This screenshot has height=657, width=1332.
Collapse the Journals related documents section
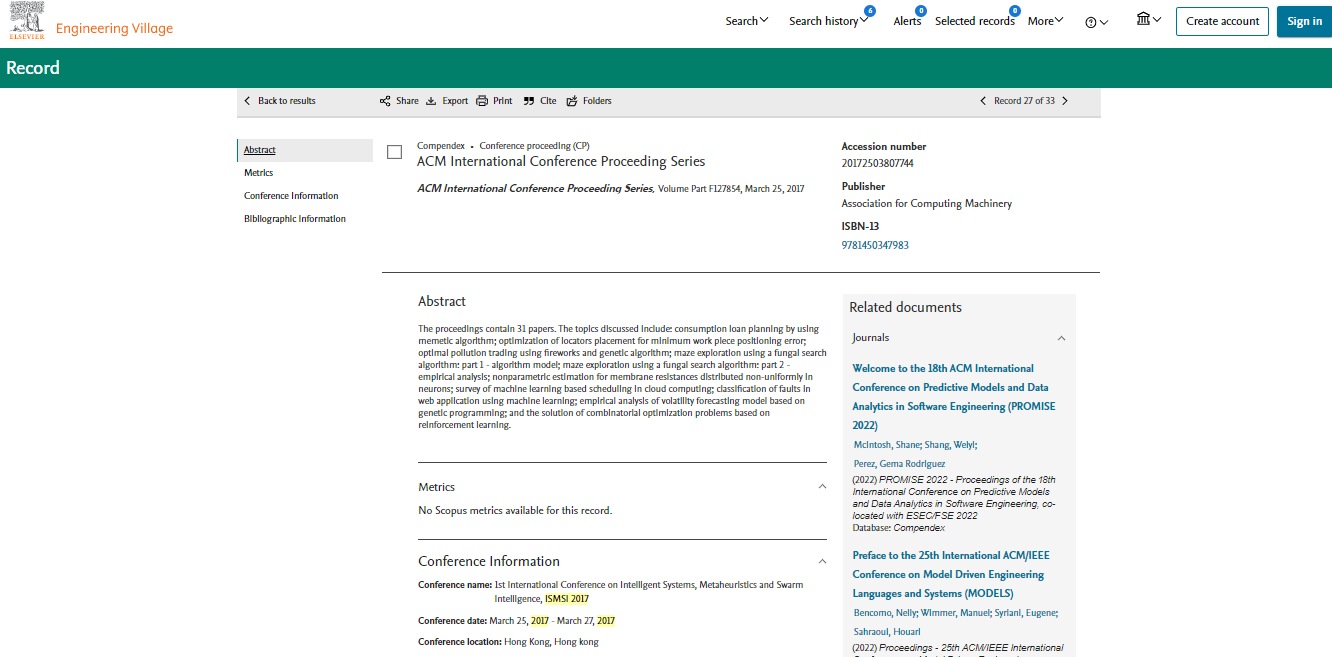tap(1061, 338)
